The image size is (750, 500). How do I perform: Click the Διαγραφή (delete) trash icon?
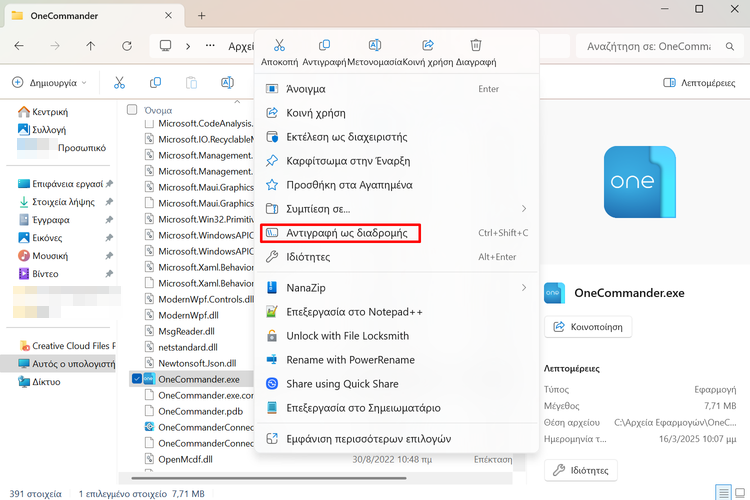476,45
